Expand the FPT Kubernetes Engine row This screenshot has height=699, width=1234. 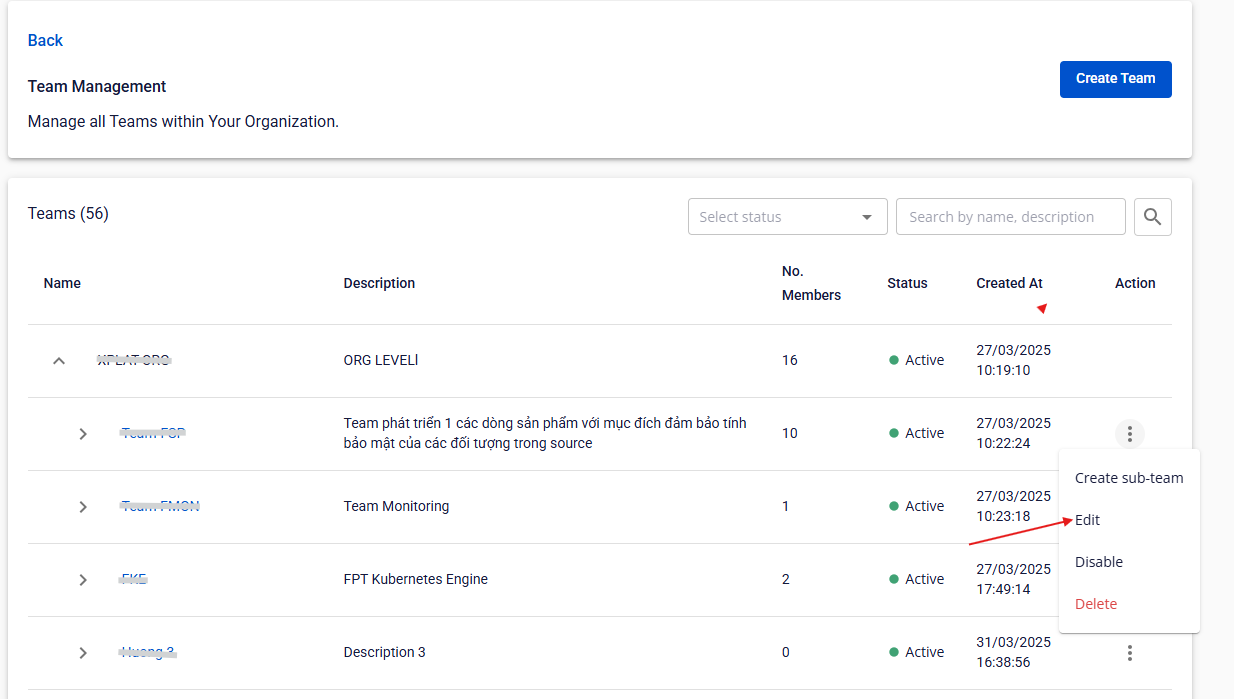point(83,580)
